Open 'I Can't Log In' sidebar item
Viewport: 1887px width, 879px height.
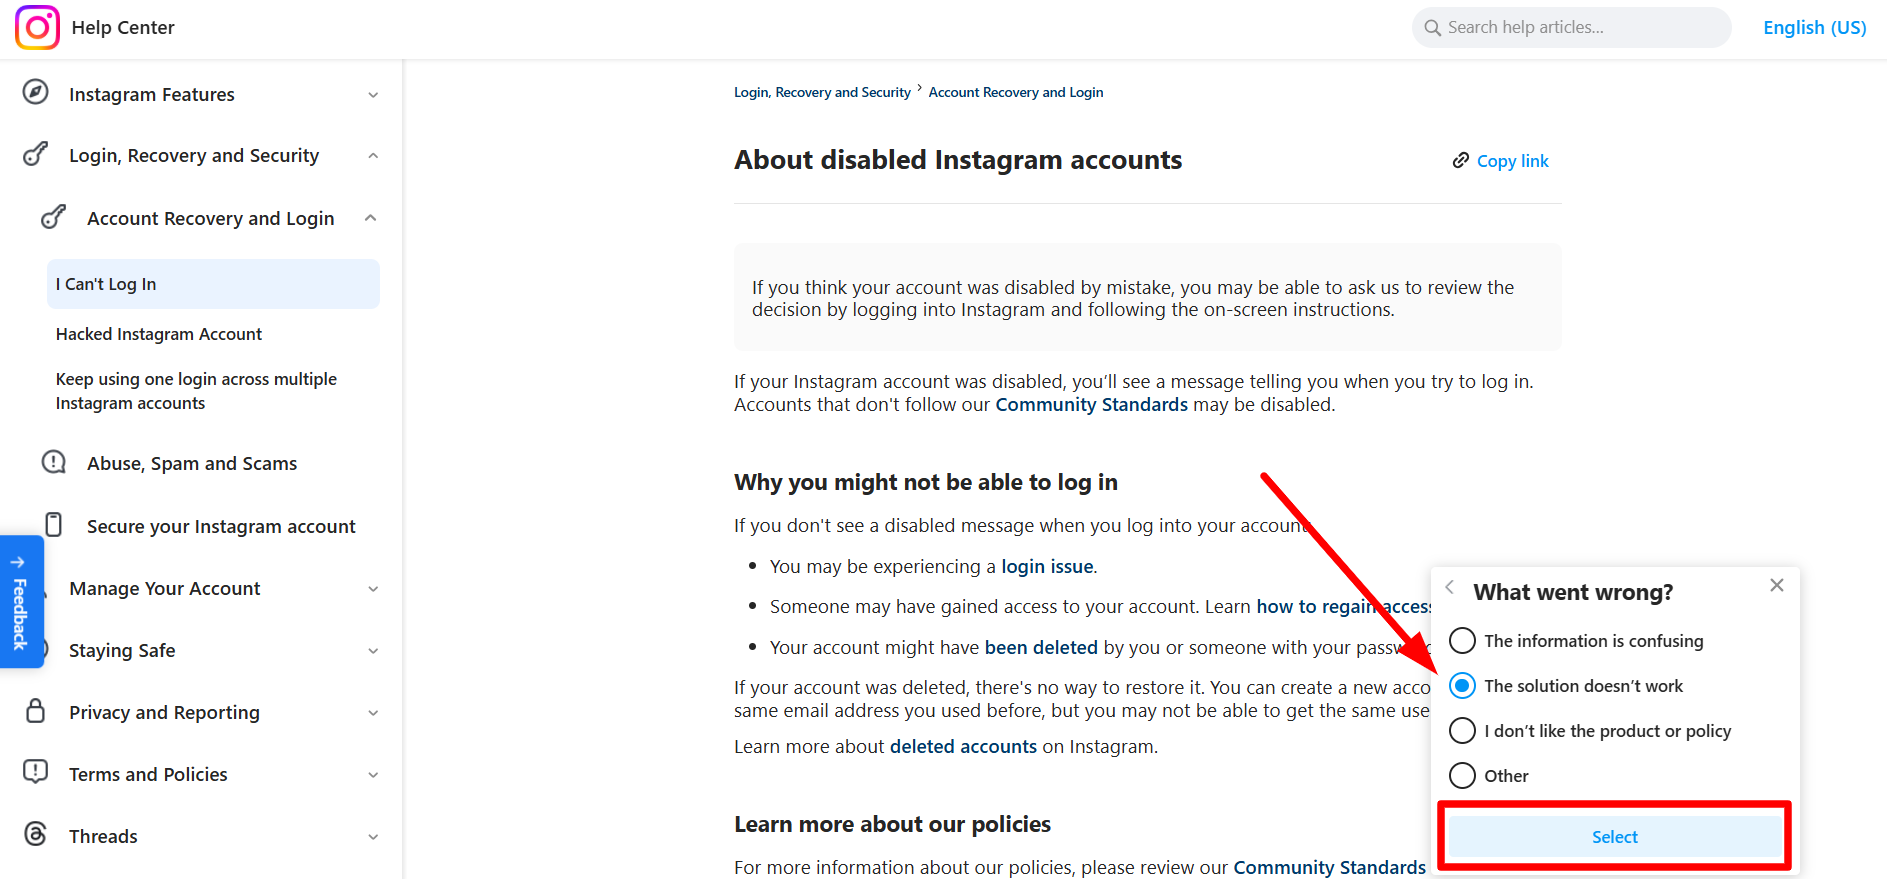tap(213, 284)
